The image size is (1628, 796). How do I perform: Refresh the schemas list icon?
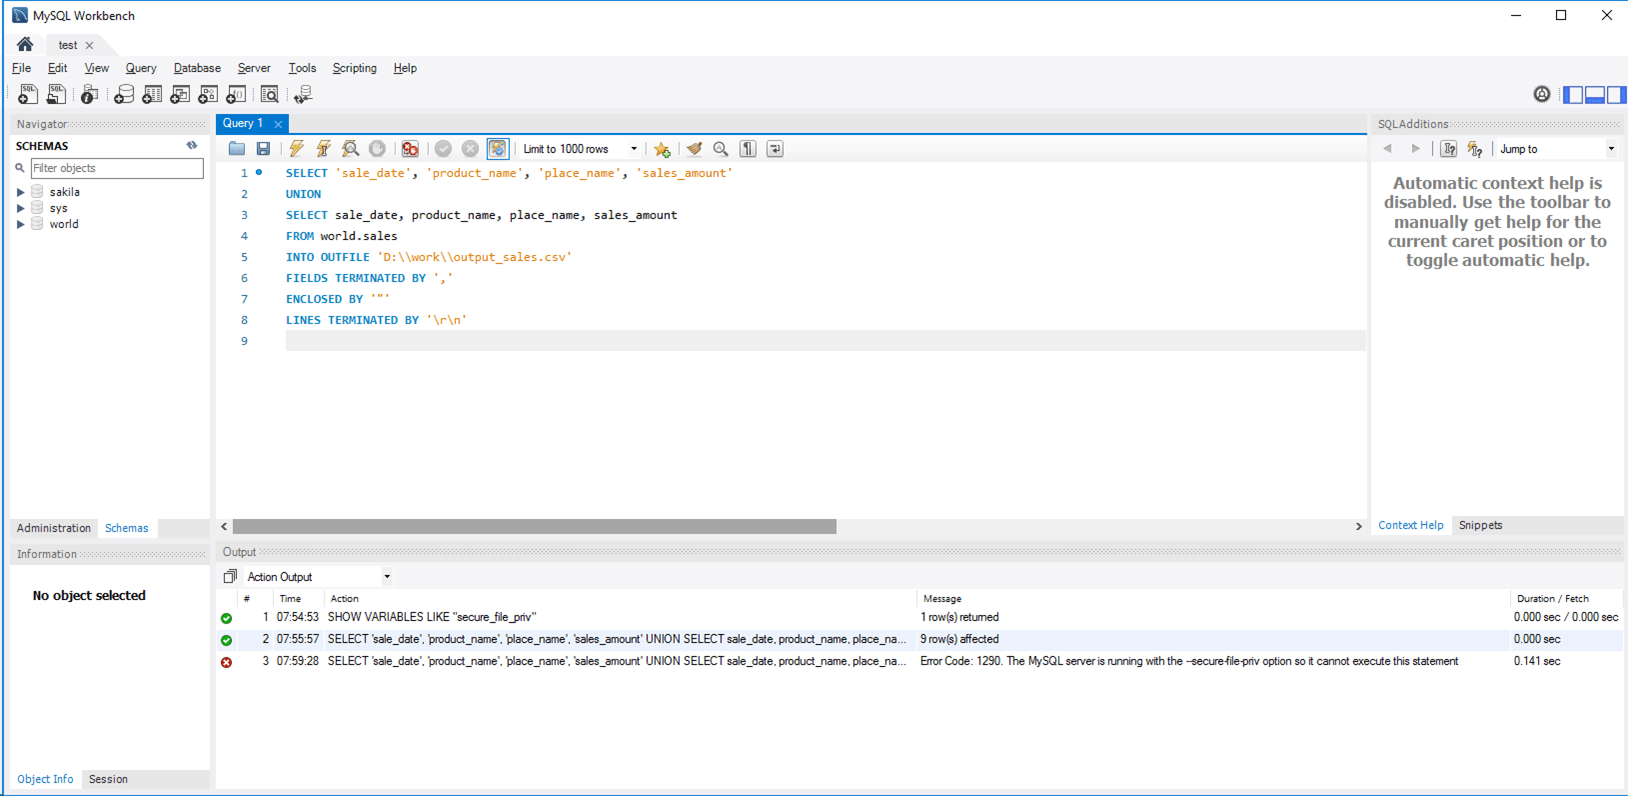192,146
